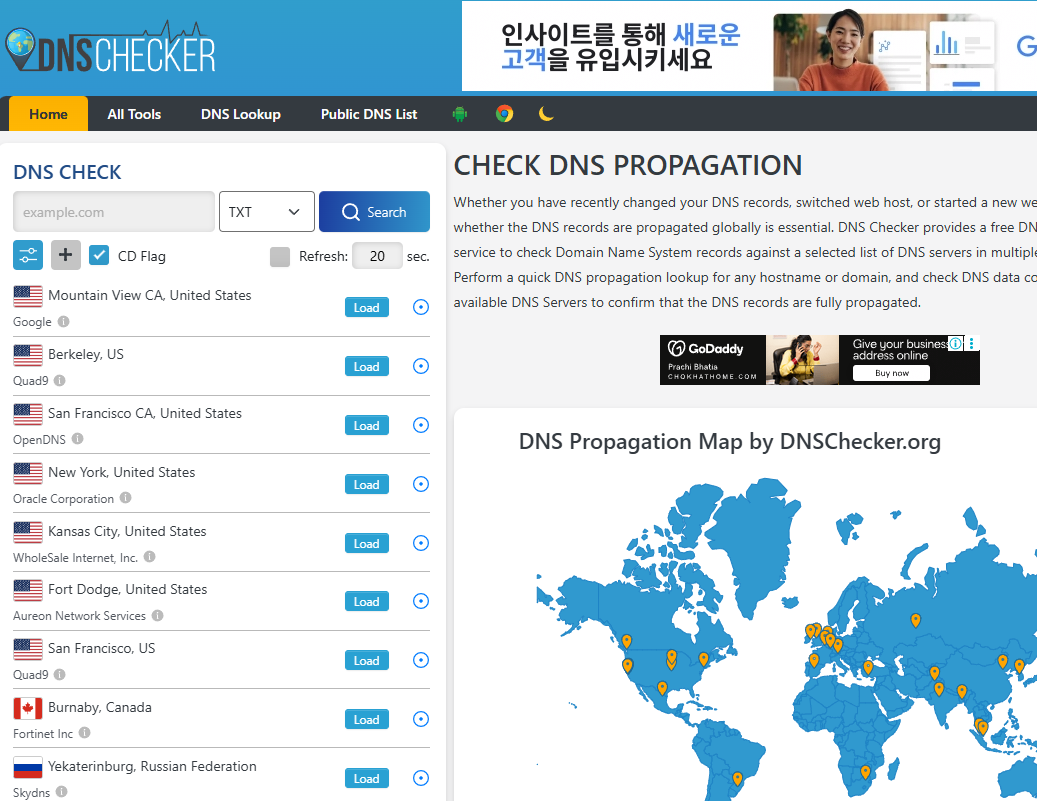This screenshot has height=801, width=1037.
Task: Open the Korean banner advertisement
Action: [x=749, y=46]
